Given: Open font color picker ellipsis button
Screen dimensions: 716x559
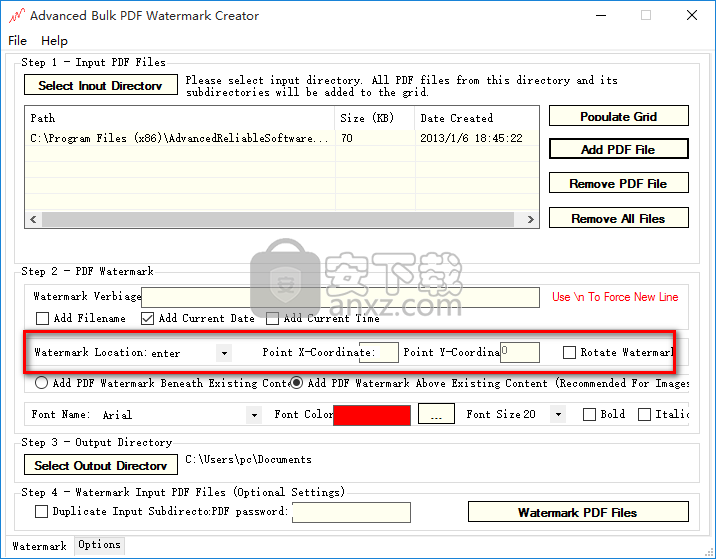Looking at the screenshot, I should coord(436,414).
